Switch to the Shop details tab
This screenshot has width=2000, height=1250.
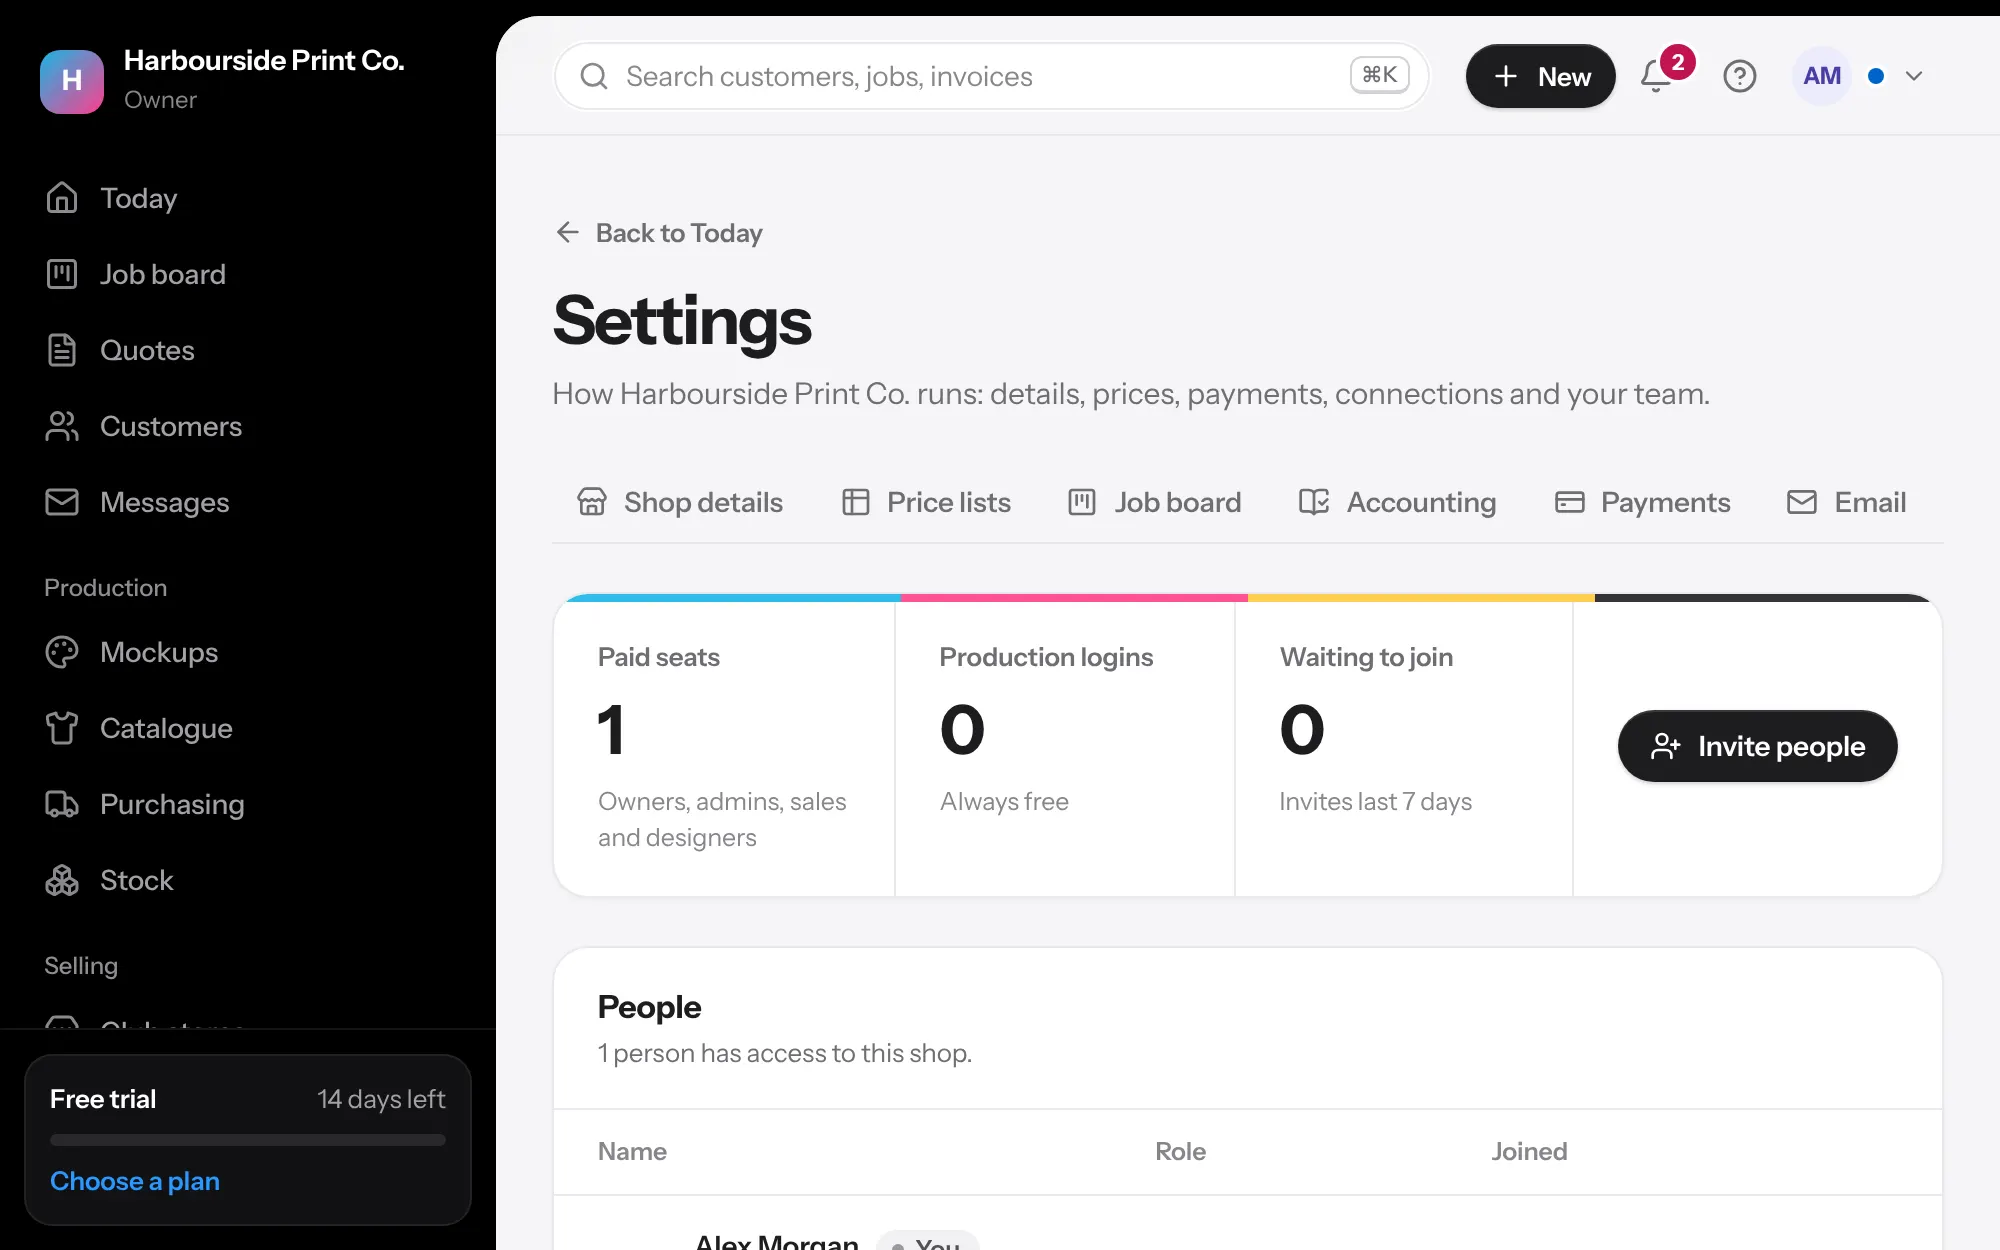[x=680, y=502]
